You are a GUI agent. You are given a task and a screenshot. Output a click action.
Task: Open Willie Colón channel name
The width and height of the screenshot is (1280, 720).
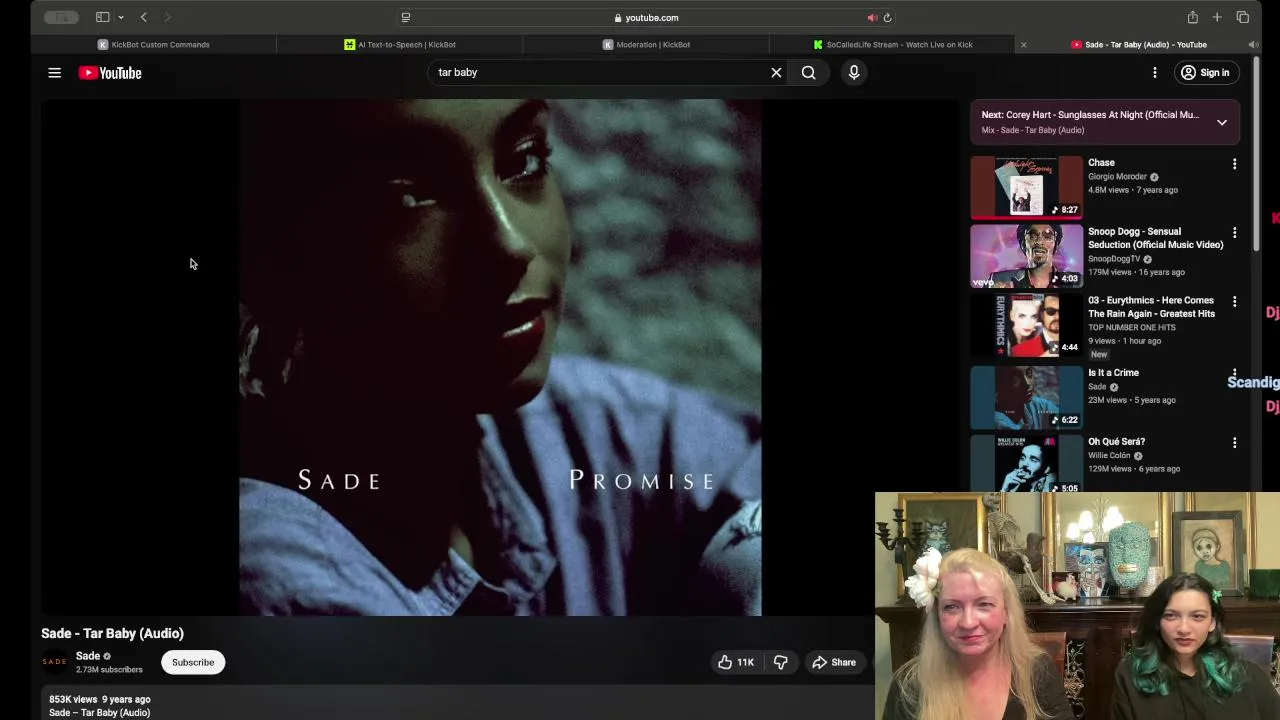[1109, 455]
